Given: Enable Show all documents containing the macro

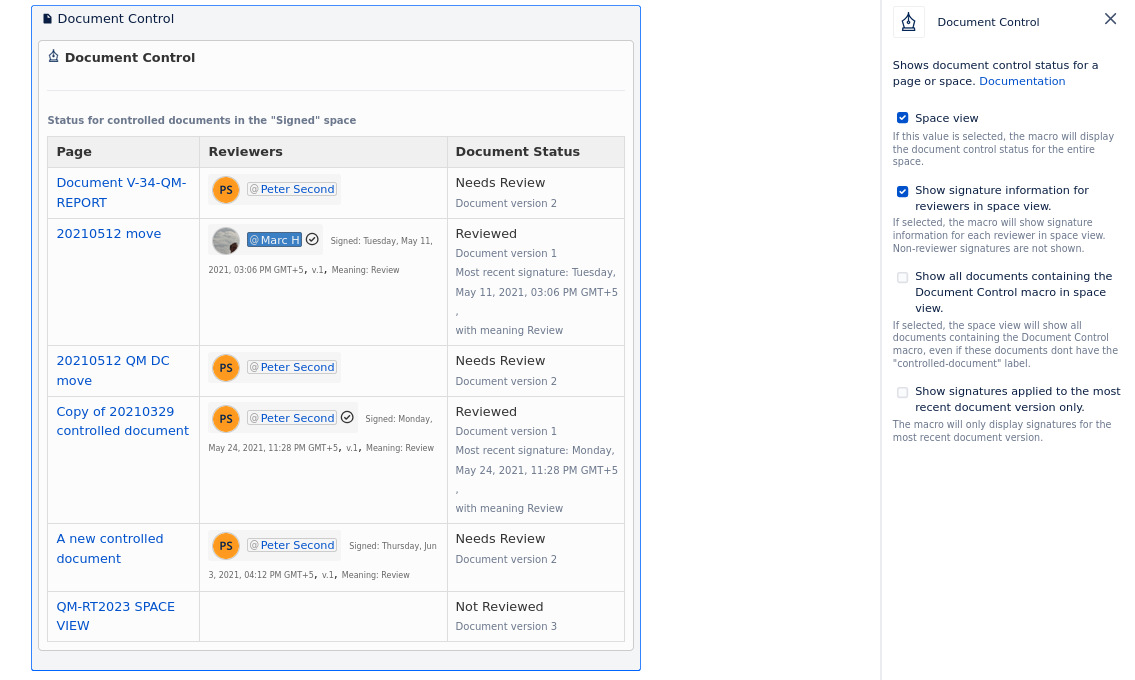Looking at the screenshot, I should pyautogui.click(x=902, y=277).
